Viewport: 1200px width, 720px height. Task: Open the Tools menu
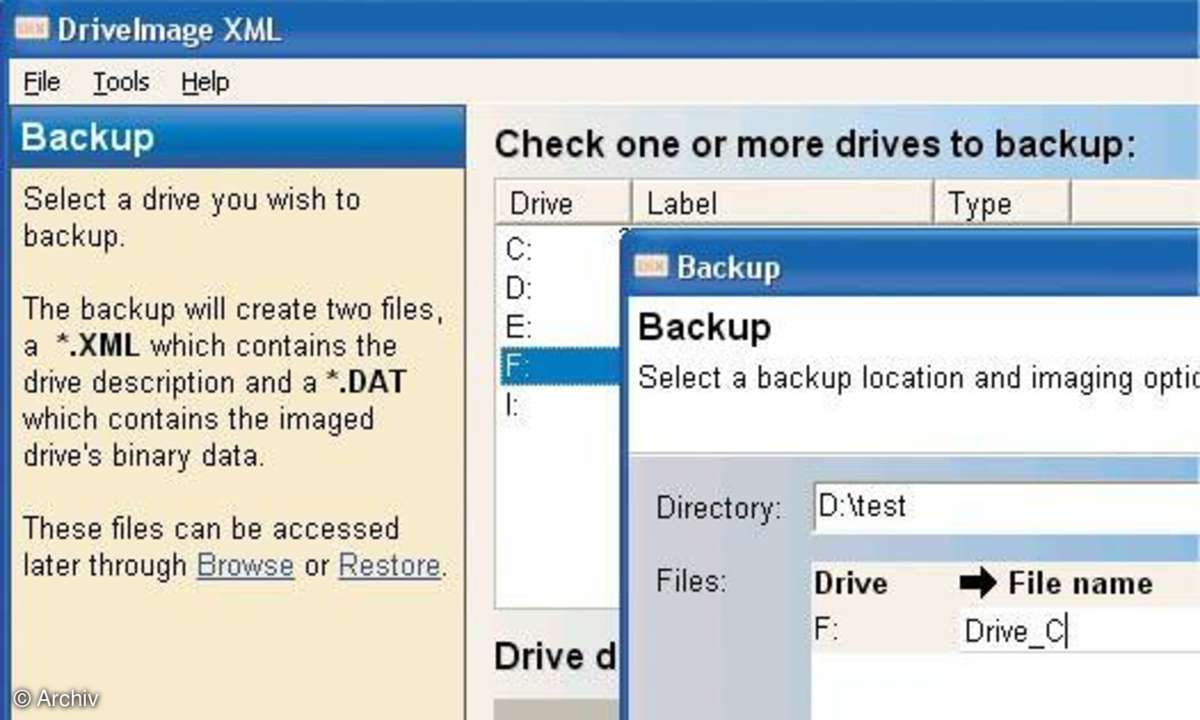121,82
